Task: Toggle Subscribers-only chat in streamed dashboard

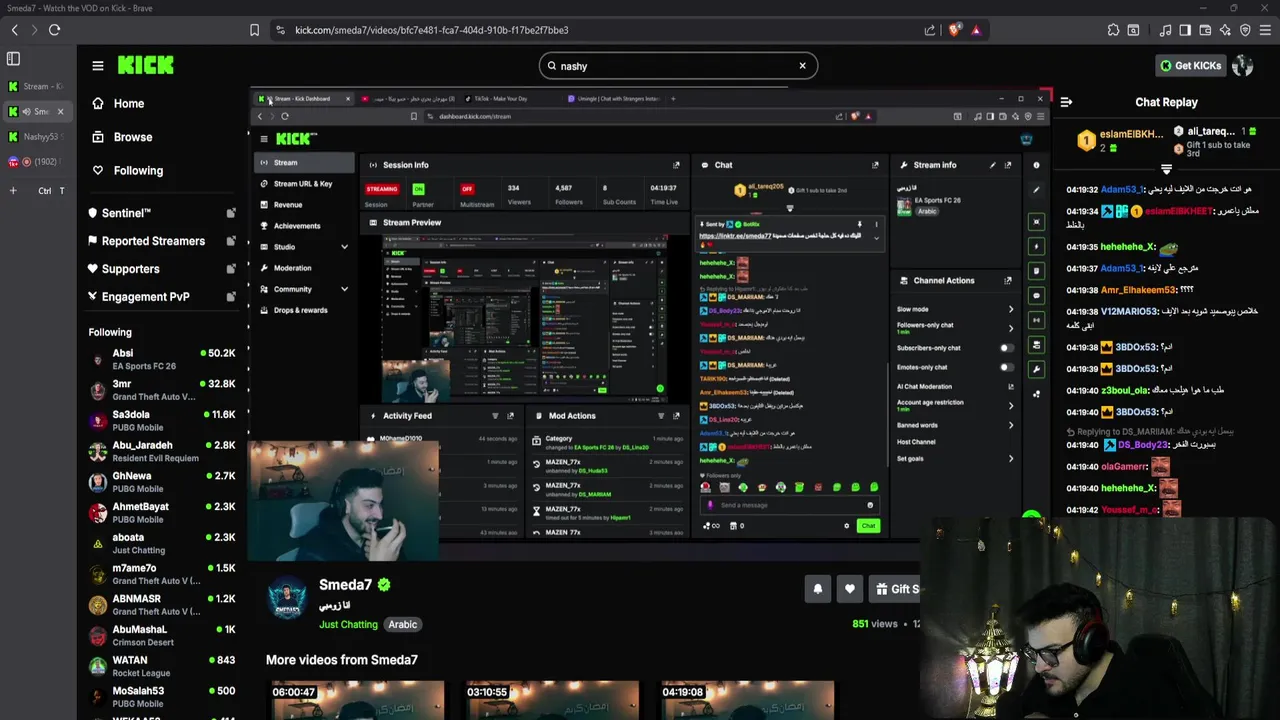Action: (x=1006, y=348)
